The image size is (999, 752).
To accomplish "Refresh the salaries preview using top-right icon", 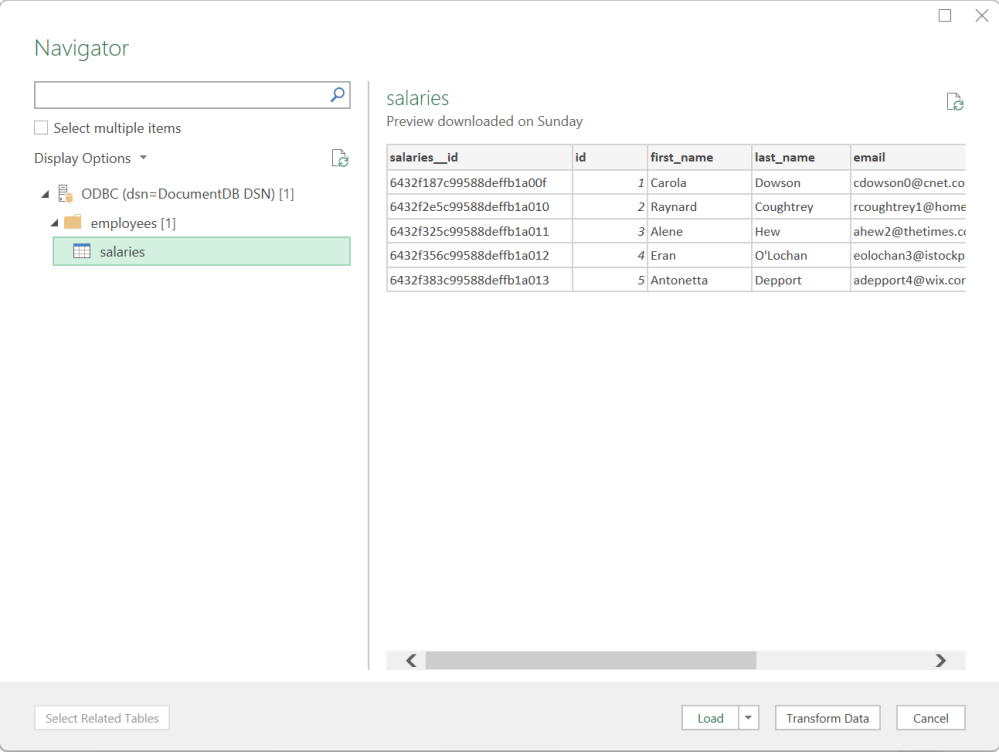I will (x=955, y=102).
